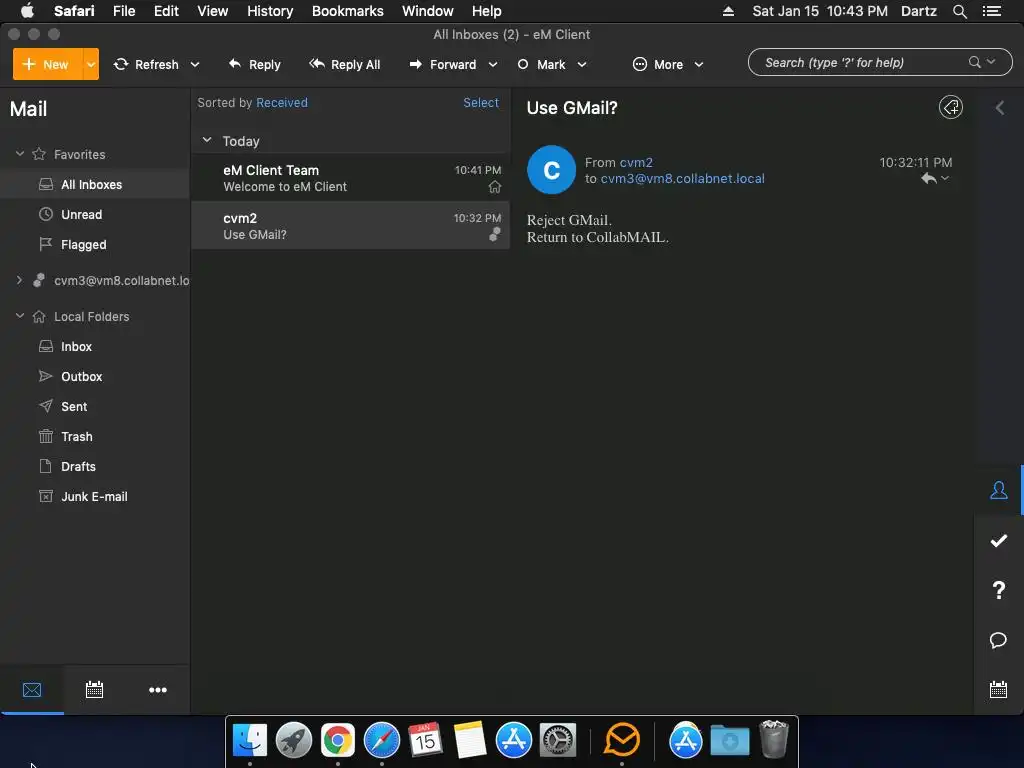The image size is (1024, 768).
Task: Open the Junk E-mail folder
Action: click(95, 496)
